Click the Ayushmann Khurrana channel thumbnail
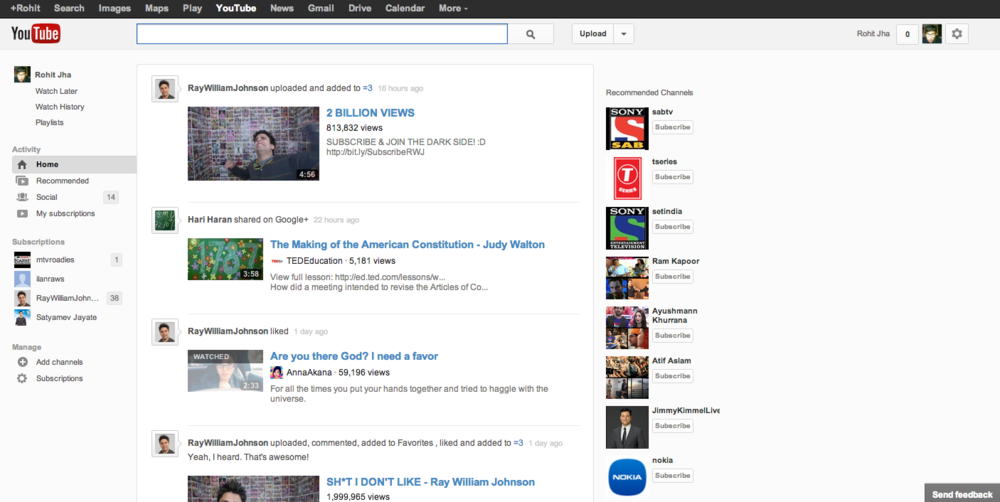Viewport: 1000px width, 502px height. [627, 328]
